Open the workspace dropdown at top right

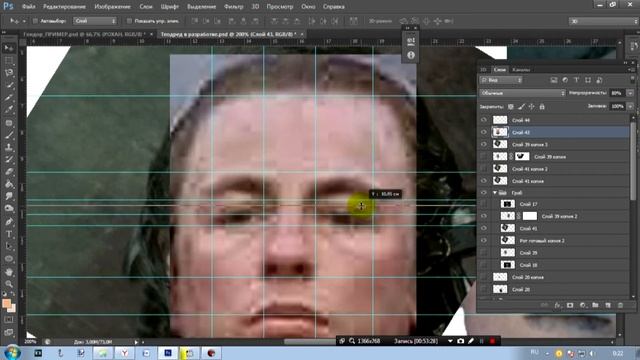603,21
